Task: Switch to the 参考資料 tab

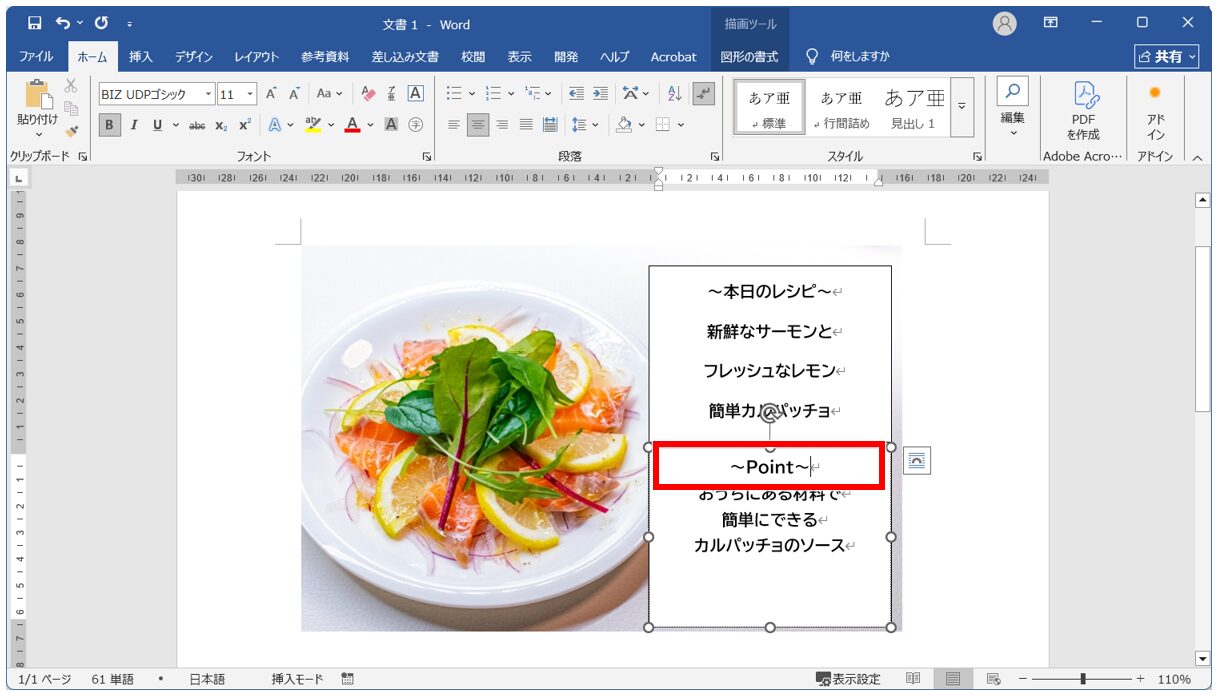Action: [x=325, y=57]
